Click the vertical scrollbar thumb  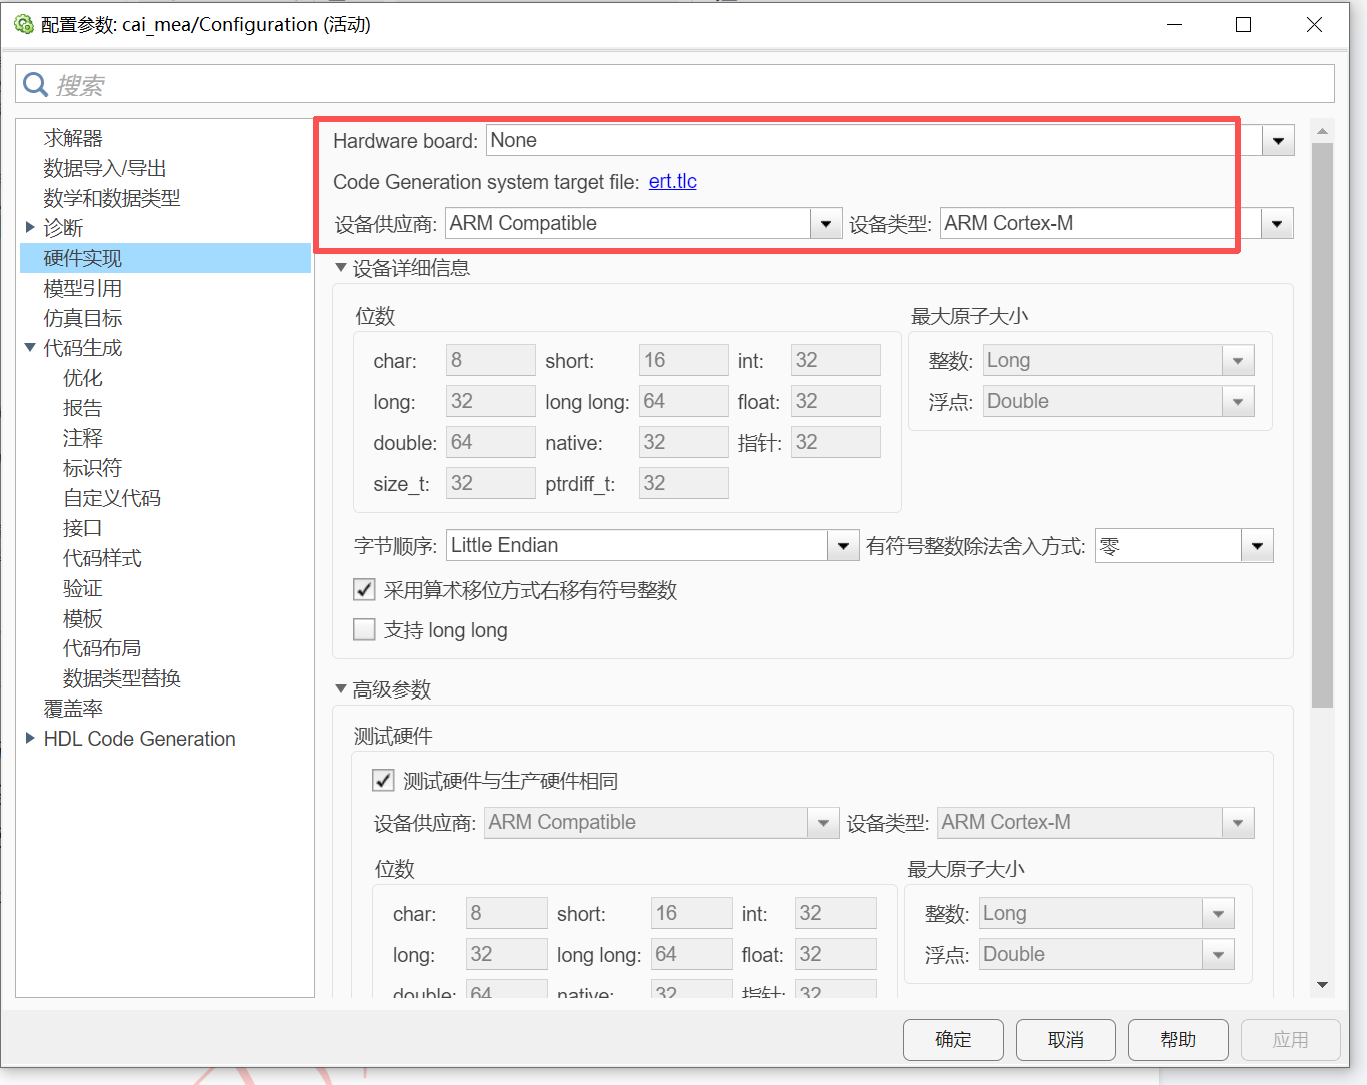click(1322, 425)
